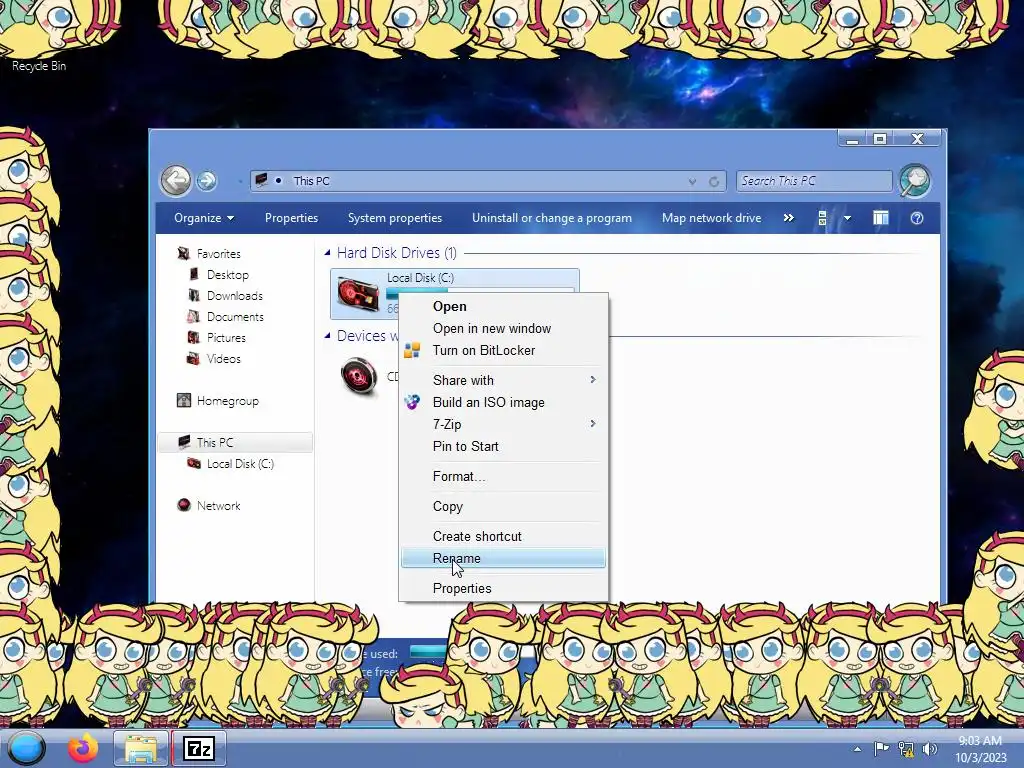Choose Pin to Start
Image resolution: width=1024 pixels, height=768 pixels.
tap(503, 446)
